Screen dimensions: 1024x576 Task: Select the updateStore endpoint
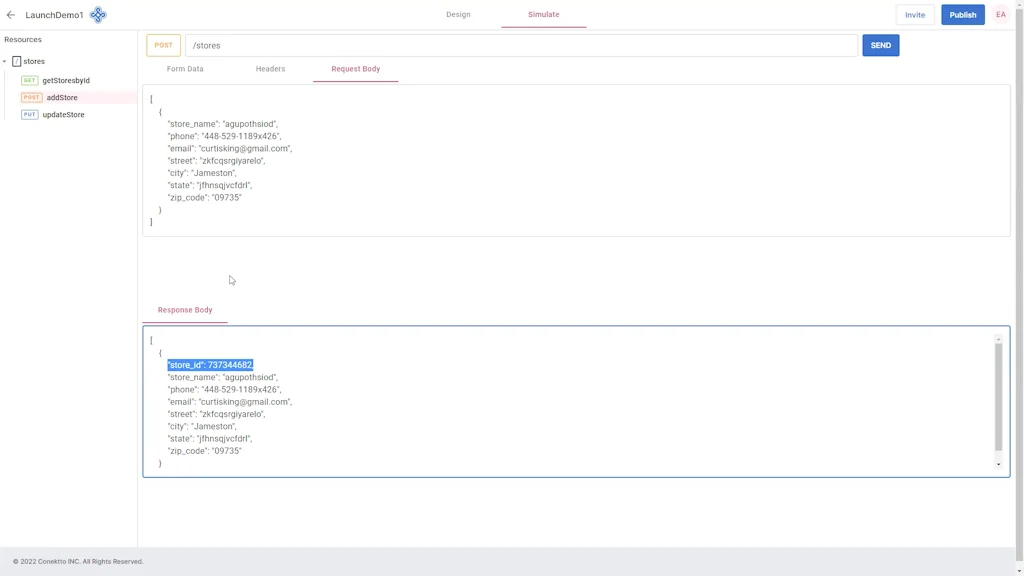click(63, 114)
